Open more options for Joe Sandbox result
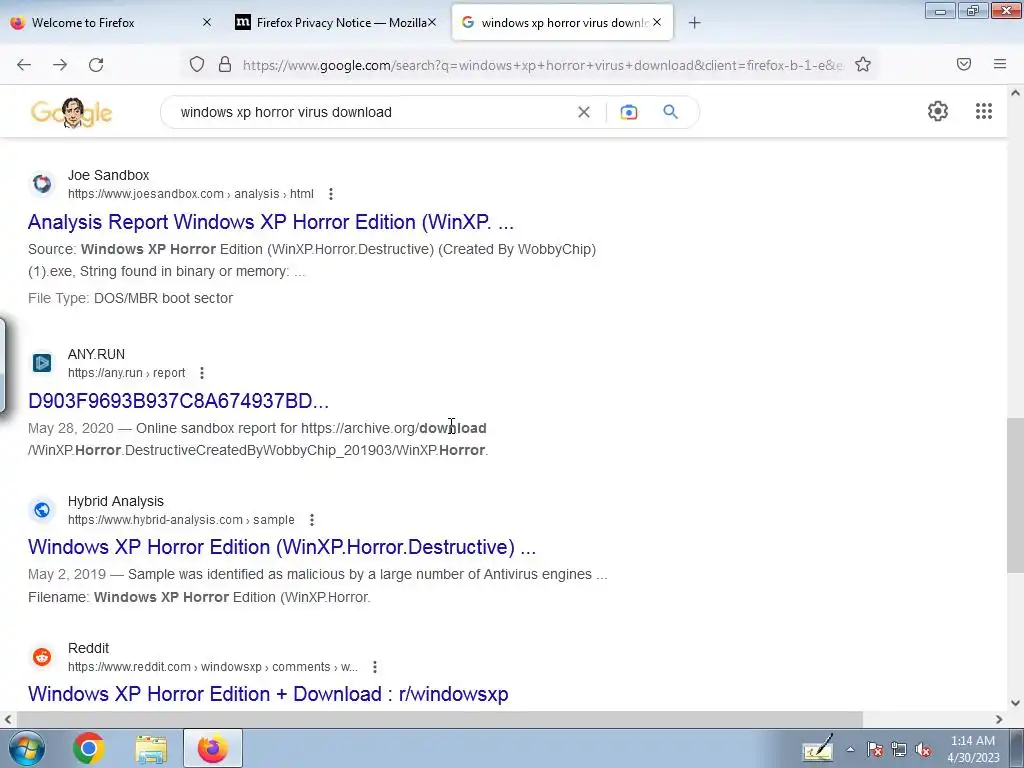The image size is (1024, 768). [331, 194]
